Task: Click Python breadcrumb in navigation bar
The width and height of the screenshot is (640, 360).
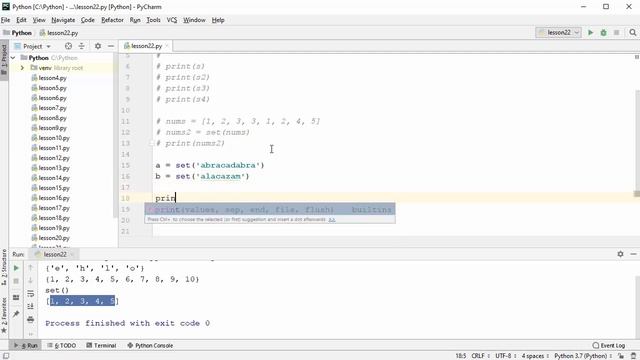Action: click(x=18, y=33)
